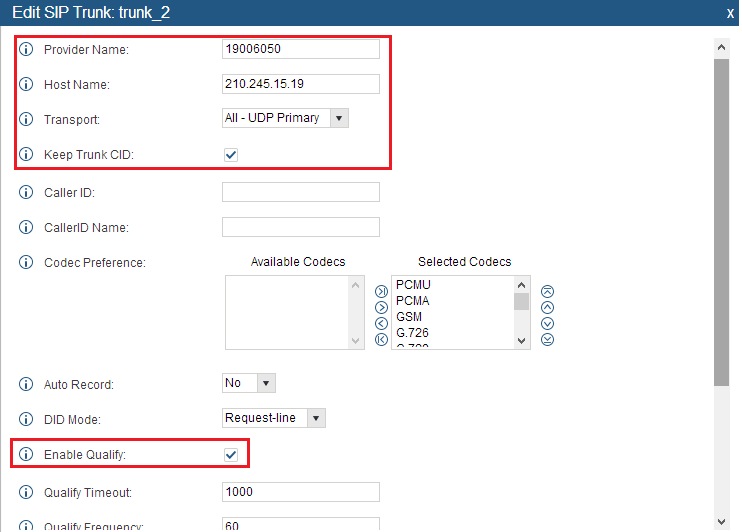Move selected codec up one position
Viewport: 742px width, 532px height.
(547, 307)
